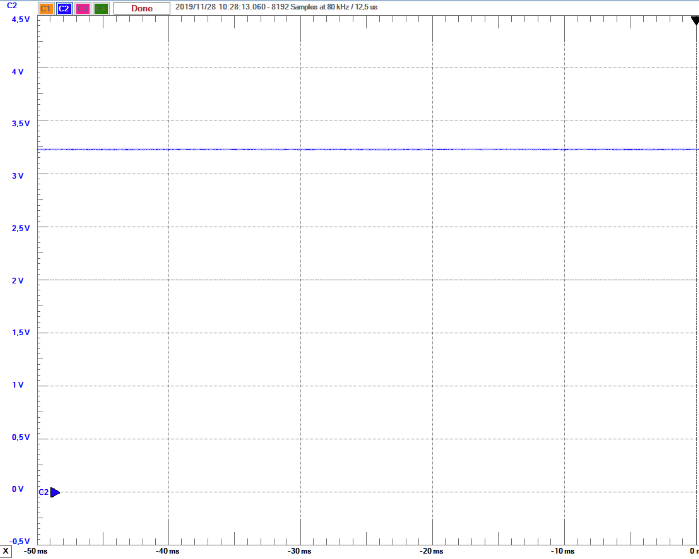The height and width of the screenshot is (559, 699).
Task: Click the -0,5 V vertical axis label
Action: [18, 541]
